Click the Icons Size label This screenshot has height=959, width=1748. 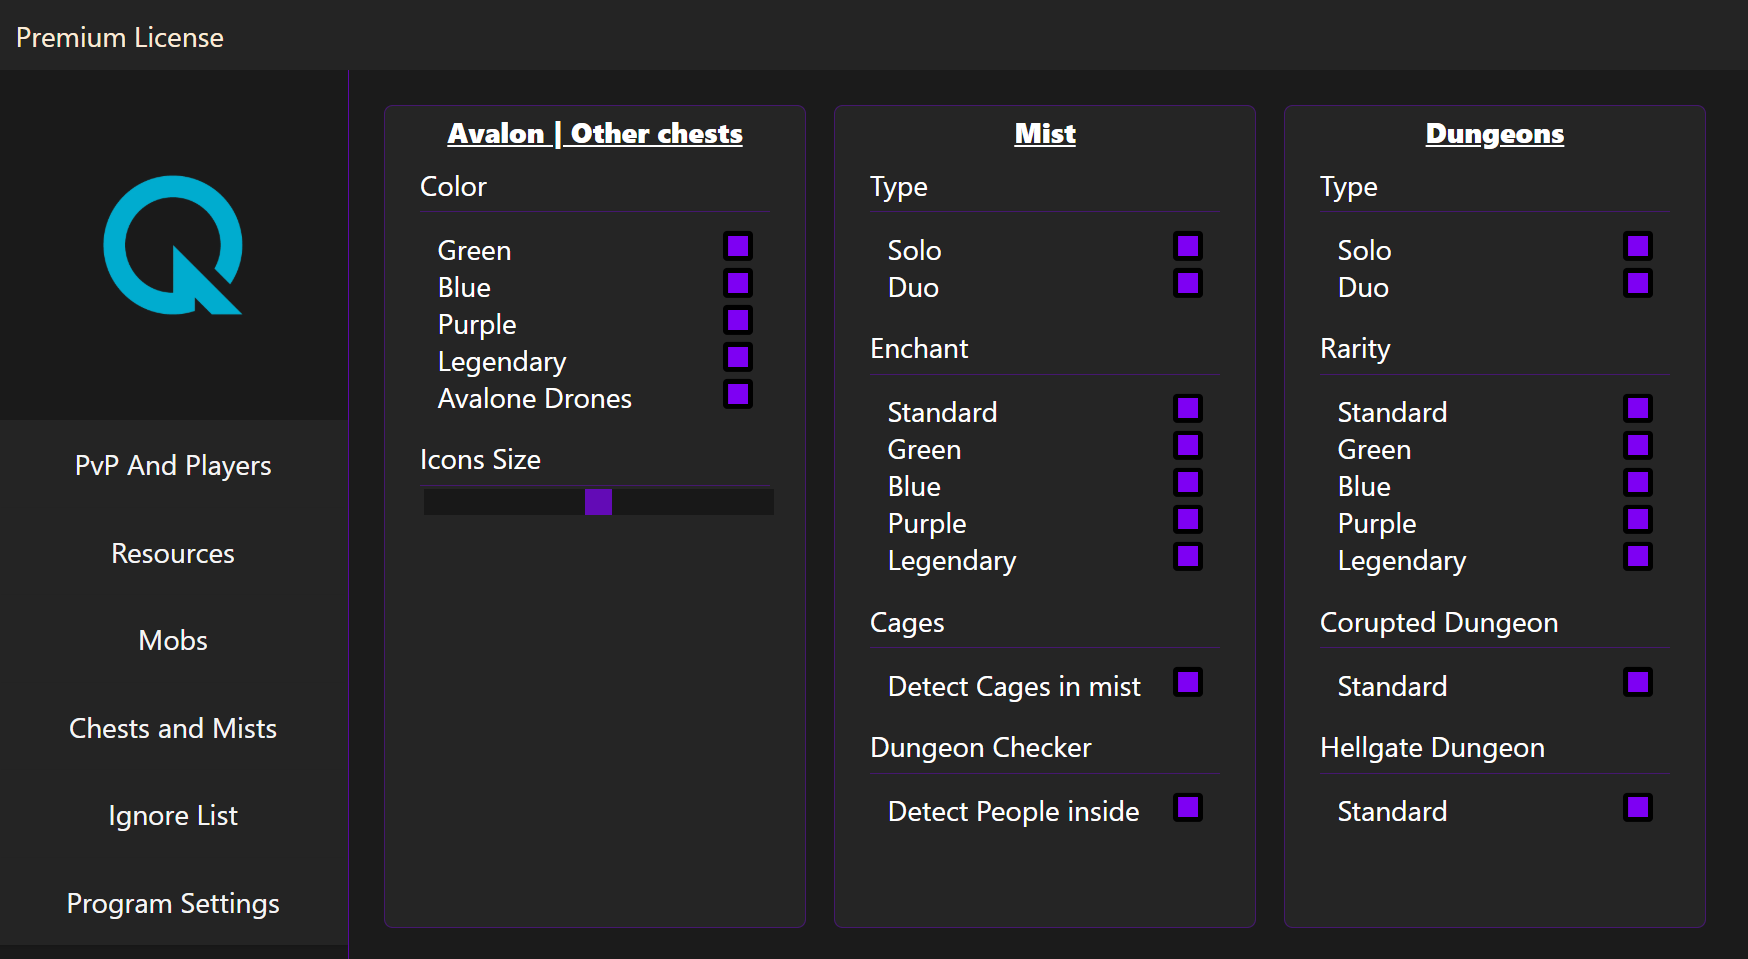click(480, 460)
